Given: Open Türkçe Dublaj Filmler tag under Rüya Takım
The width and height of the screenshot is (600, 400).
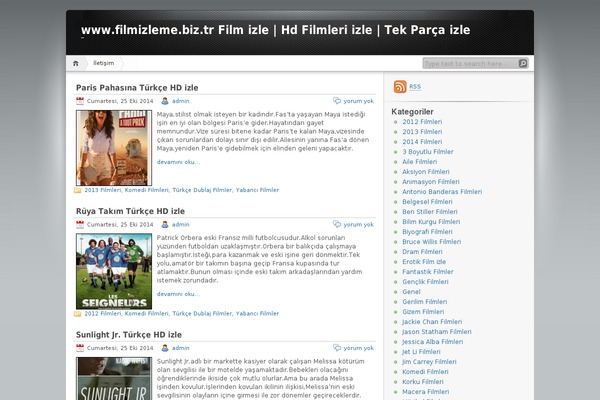Looking at the screenshot, I should click(202, 313).
